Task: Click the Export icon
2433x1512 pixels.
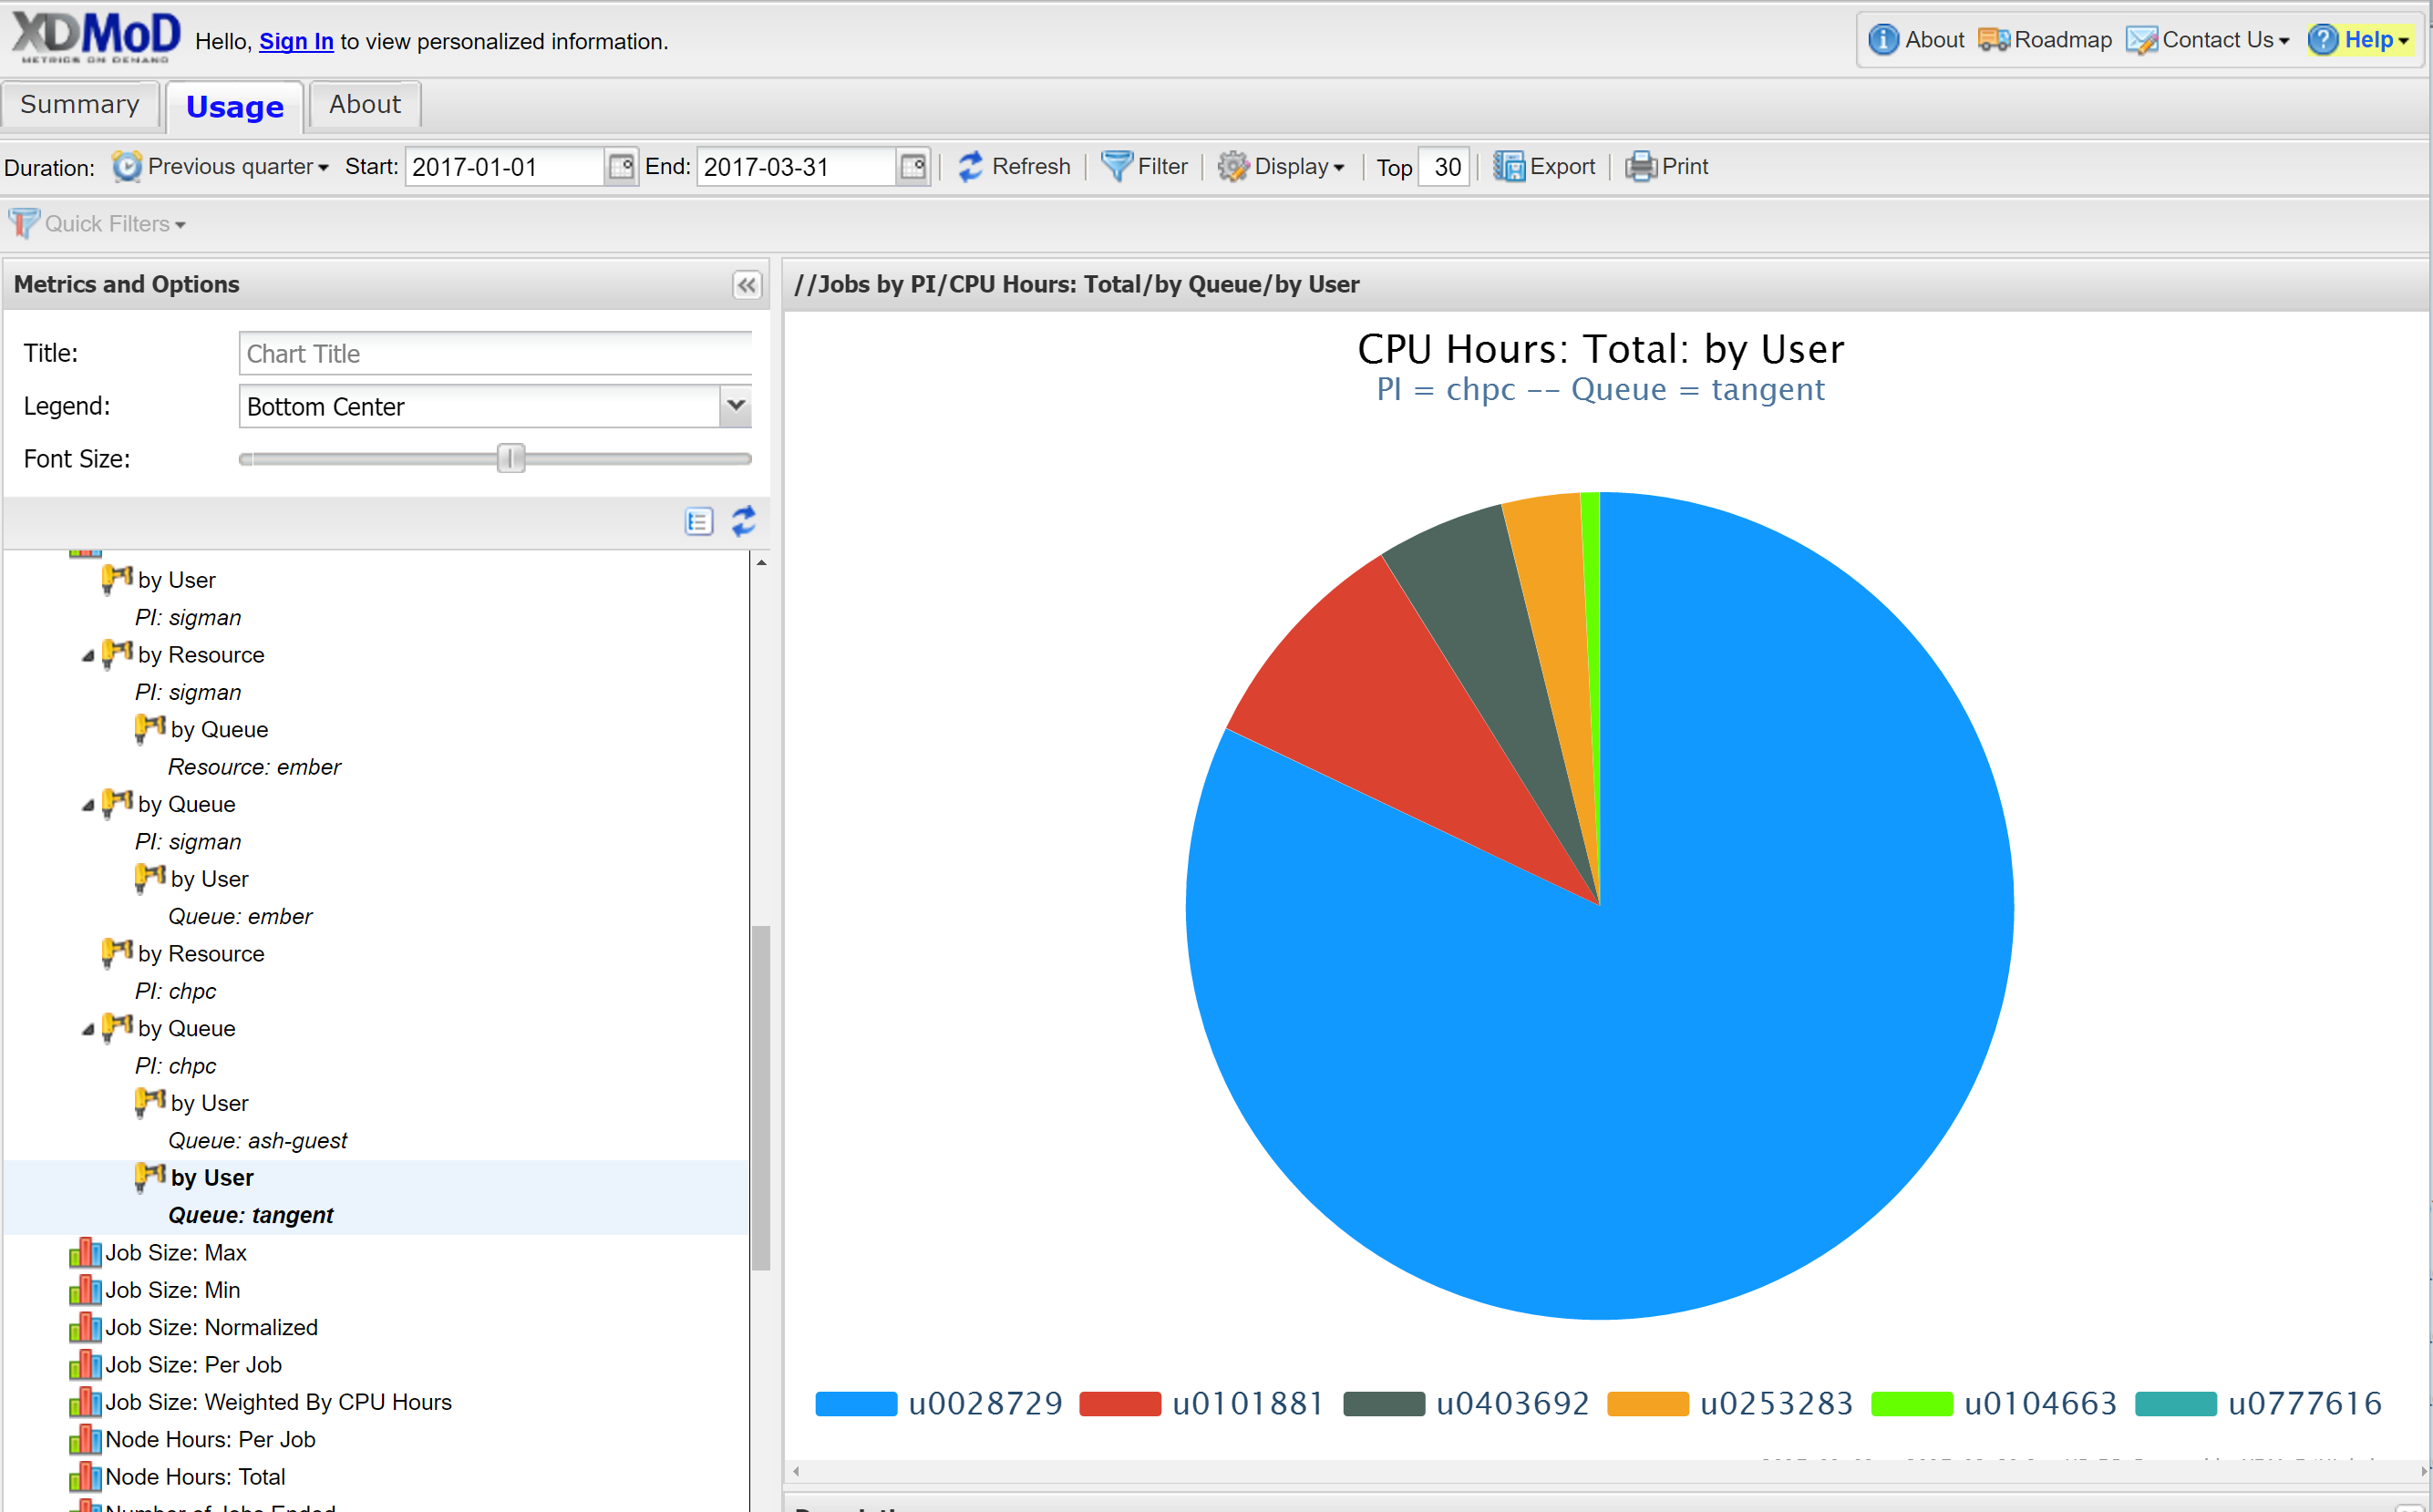Action: pos(1508,167)
